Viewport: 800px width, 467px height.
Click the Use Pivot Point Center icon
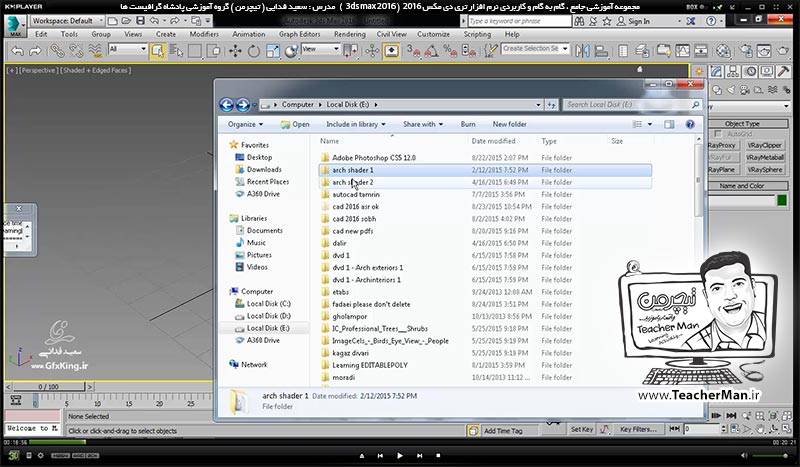[x=350, y=51]
